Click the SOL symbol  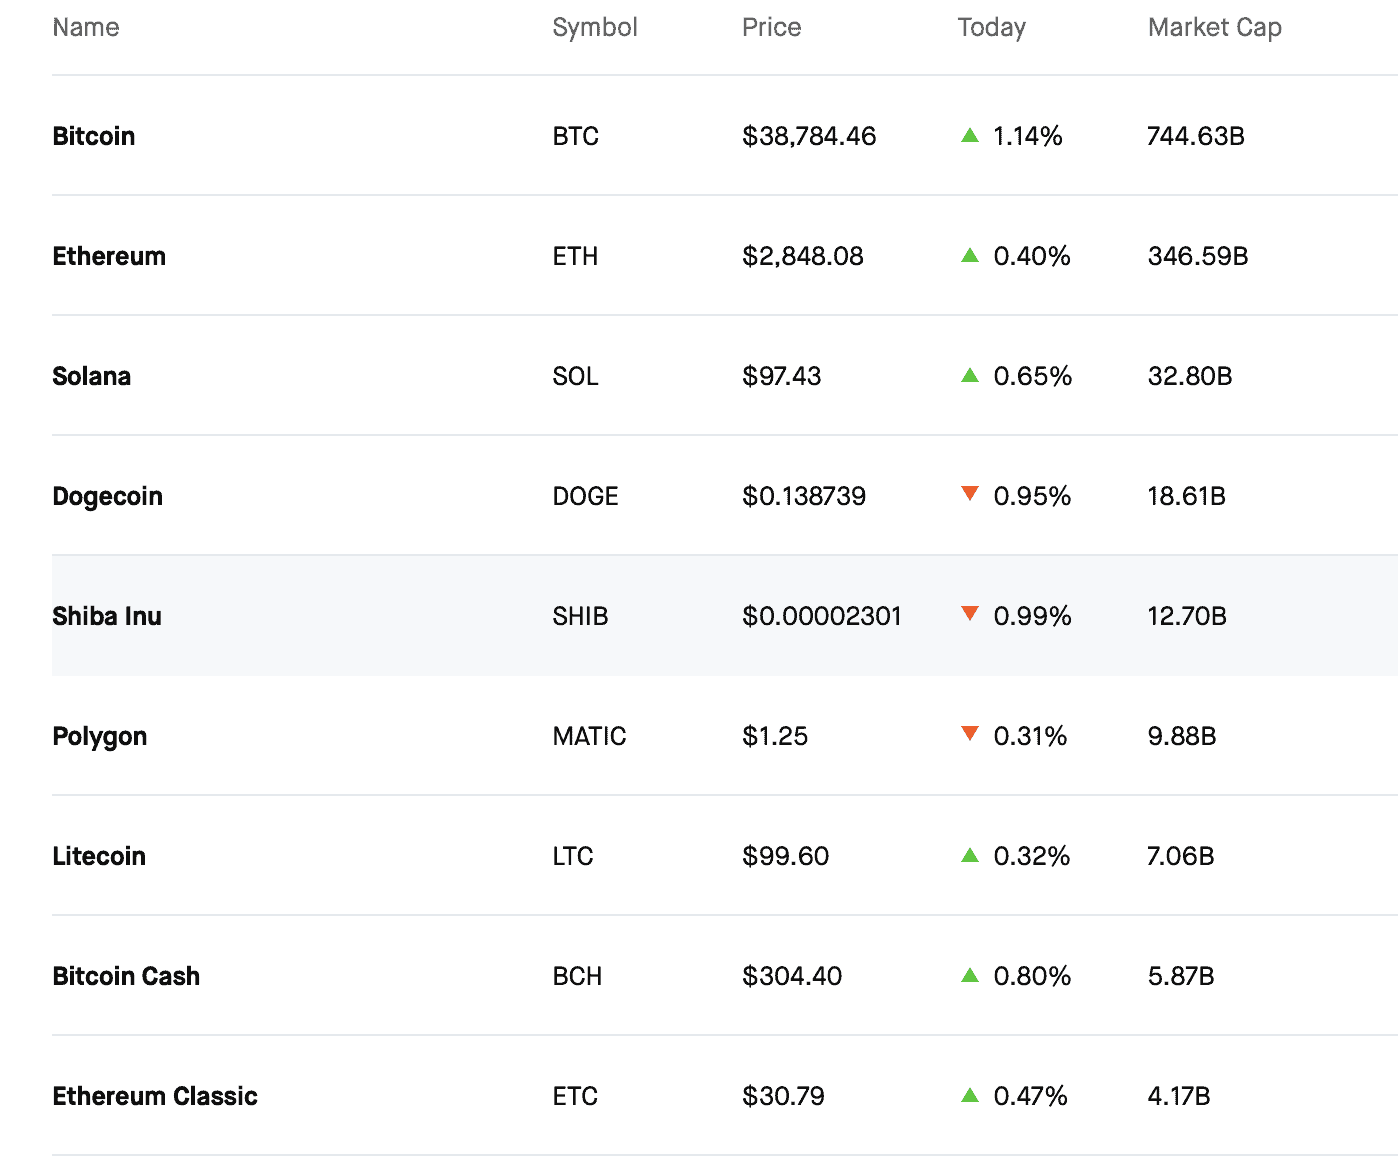[575, 376]
